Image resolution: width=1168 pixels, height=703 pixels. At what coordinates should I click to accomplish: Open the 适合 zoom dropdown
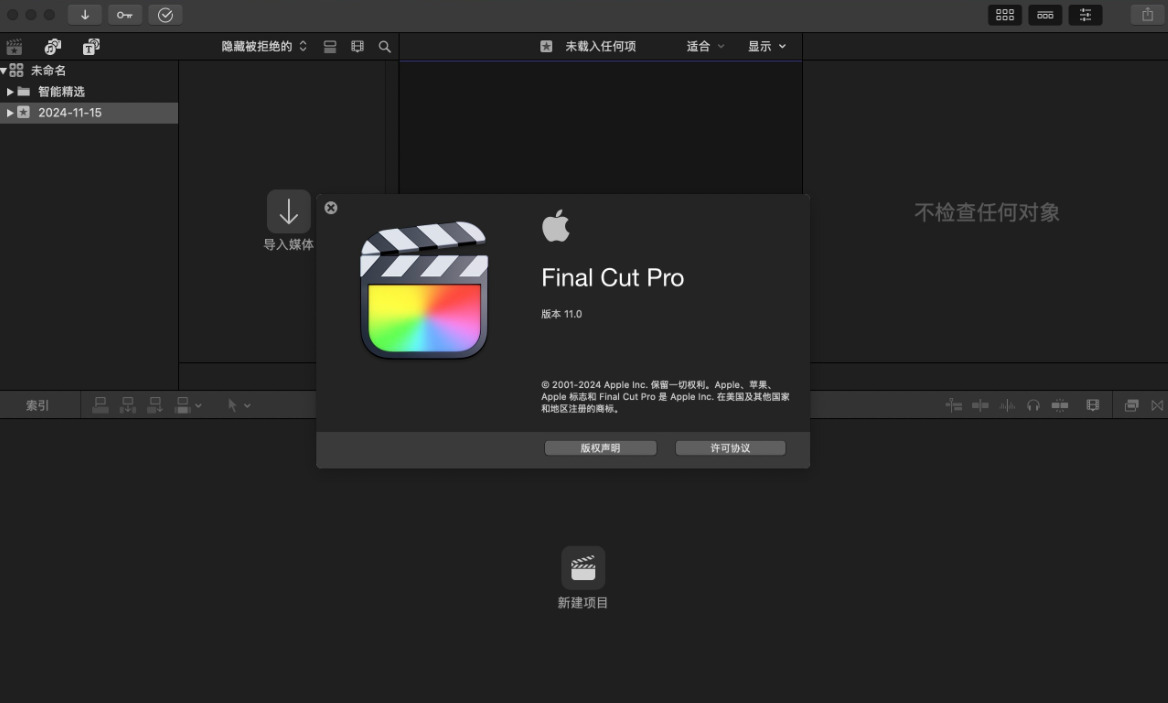coord(705,46)
